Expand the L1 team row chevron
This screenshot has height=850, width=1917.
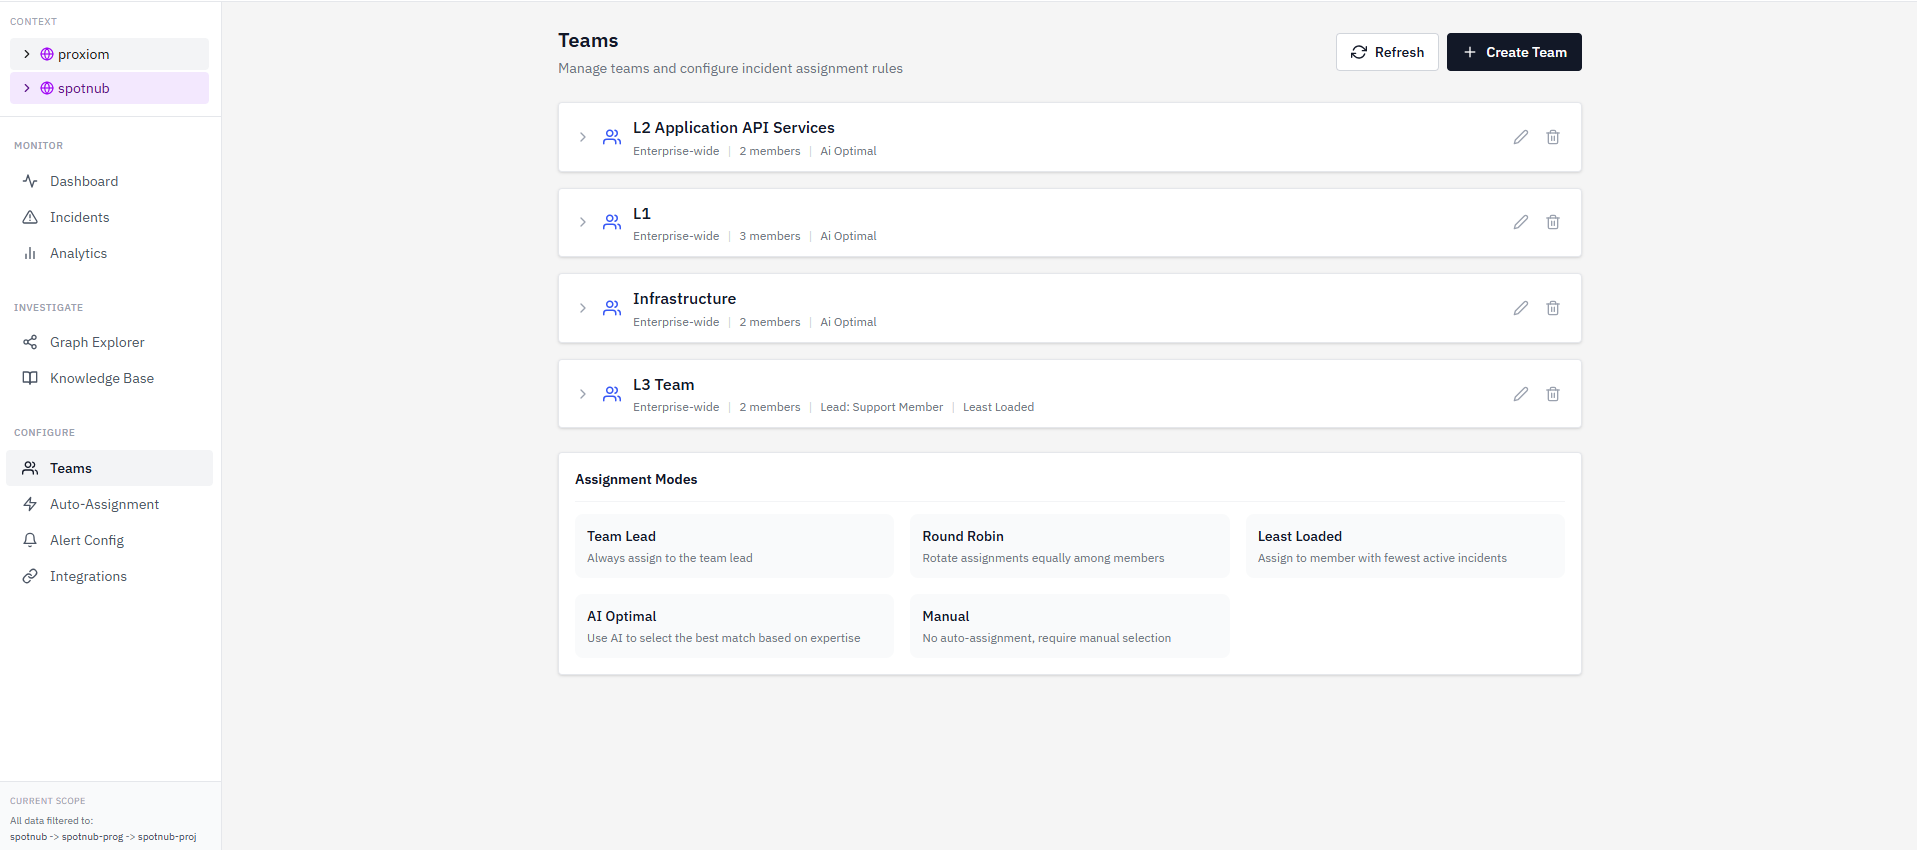pos(583,222)
